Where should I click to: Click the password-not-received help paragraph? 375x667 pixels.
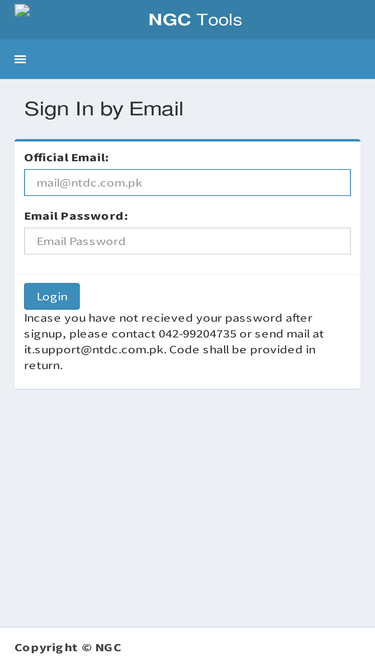pyautogui.click(x=174, y=342)
